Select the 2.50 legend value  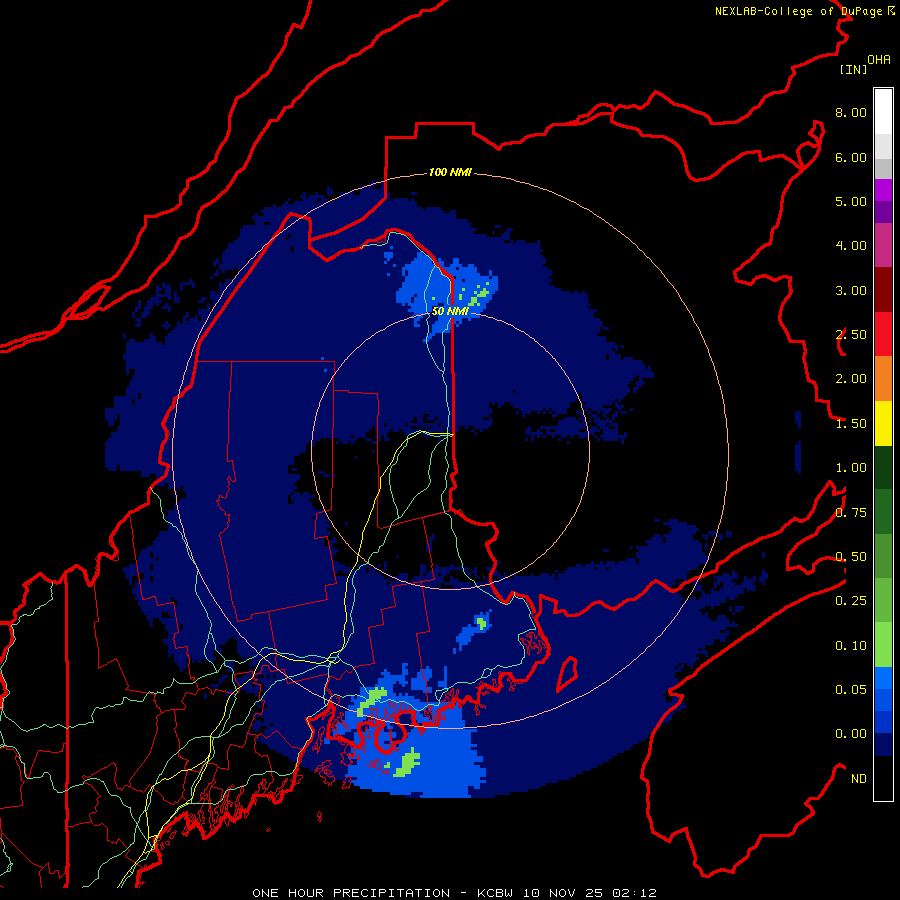tap(851, 335)
